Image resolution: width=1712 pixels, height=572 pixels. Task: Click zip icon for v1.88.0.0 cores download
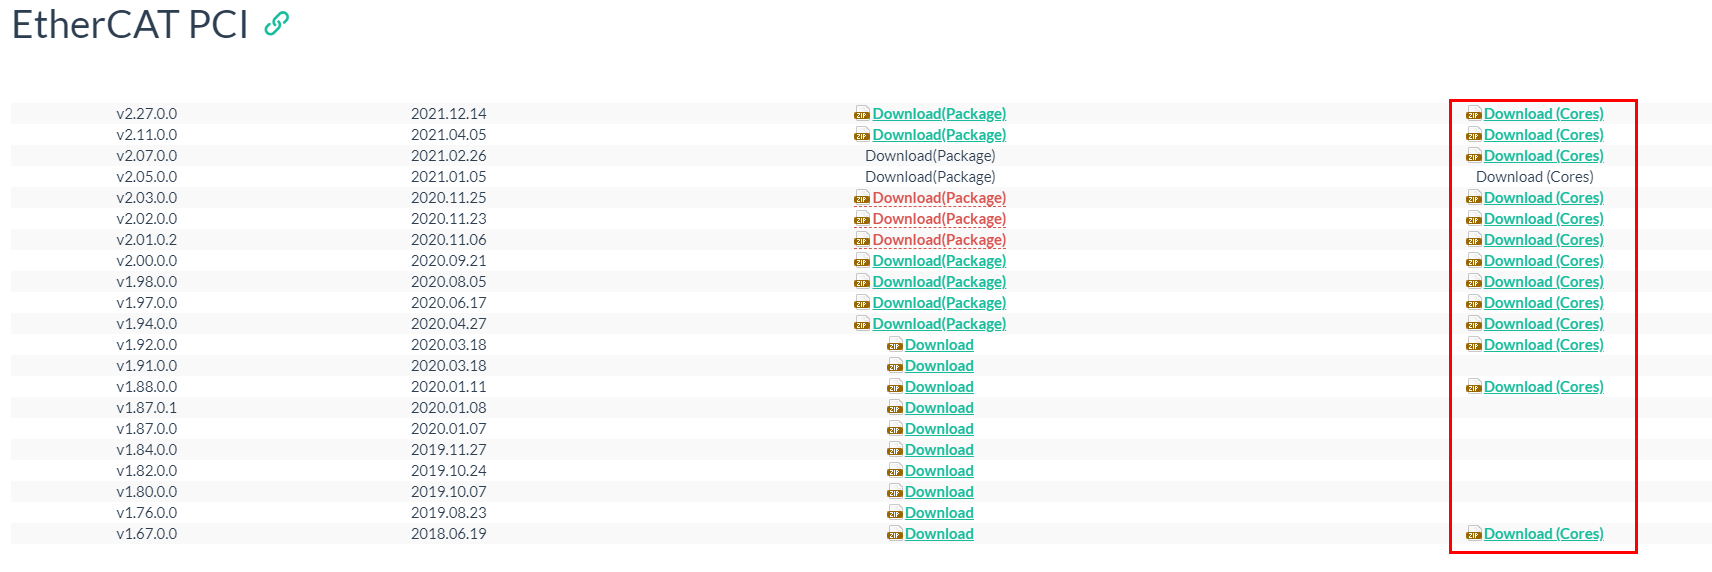pyautogui.click(x=1473, y=388)
